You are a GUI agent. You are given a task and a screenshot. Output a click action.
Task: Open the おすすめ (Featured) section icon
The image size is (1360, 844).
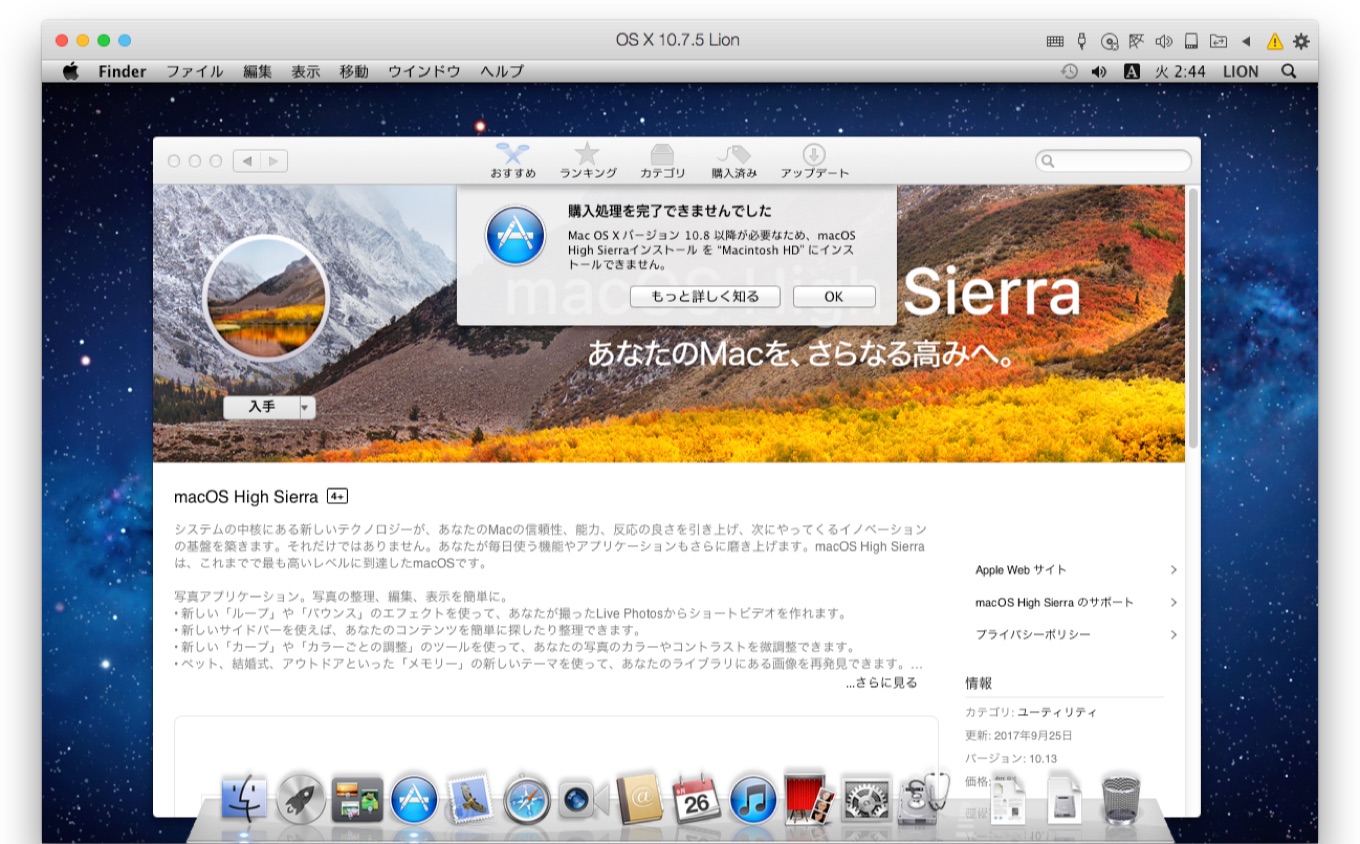tap(512, 156)
